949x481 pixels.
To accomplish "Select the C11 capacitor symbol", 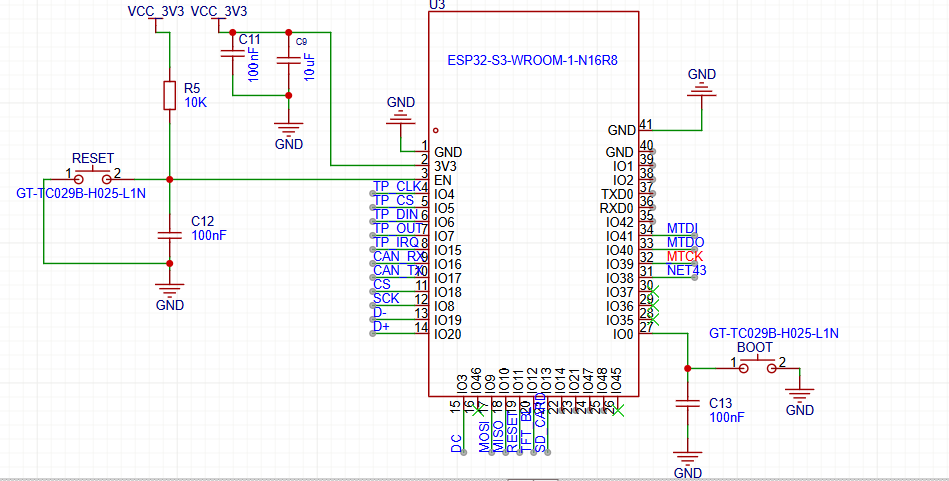I will click(x=232, y=54).
